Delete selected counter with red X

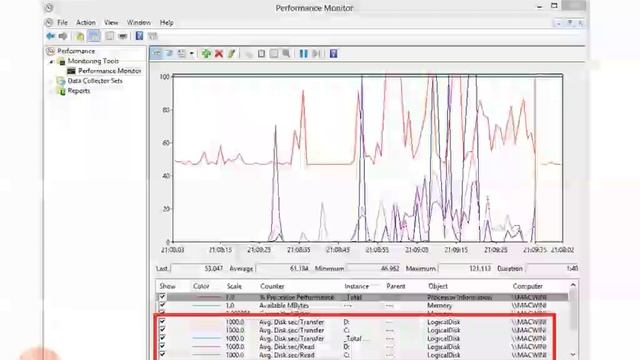pyautogui.click(x=219, y=53)
